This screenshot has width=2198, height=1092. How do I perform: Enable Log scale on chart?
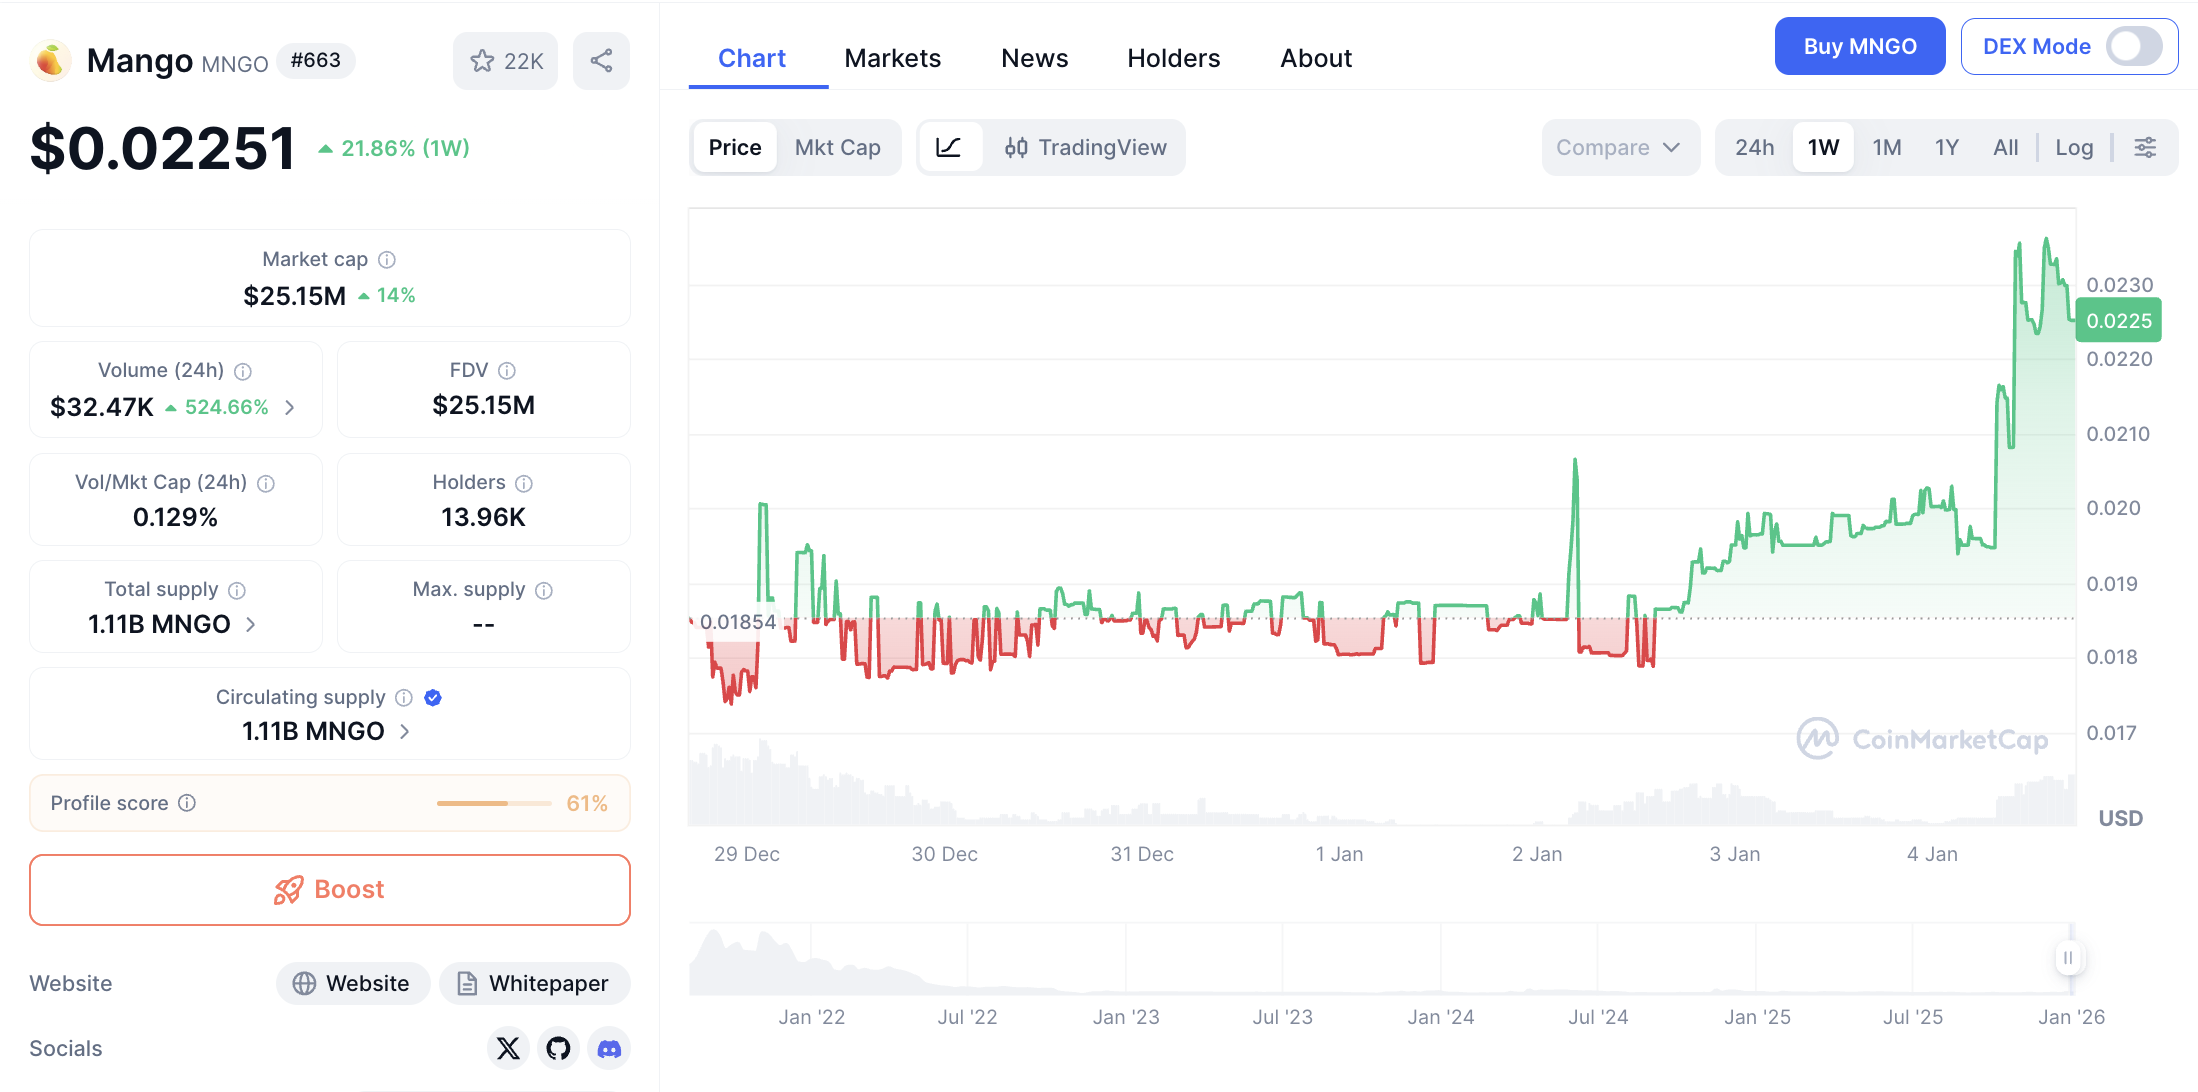coord(2073,148)
